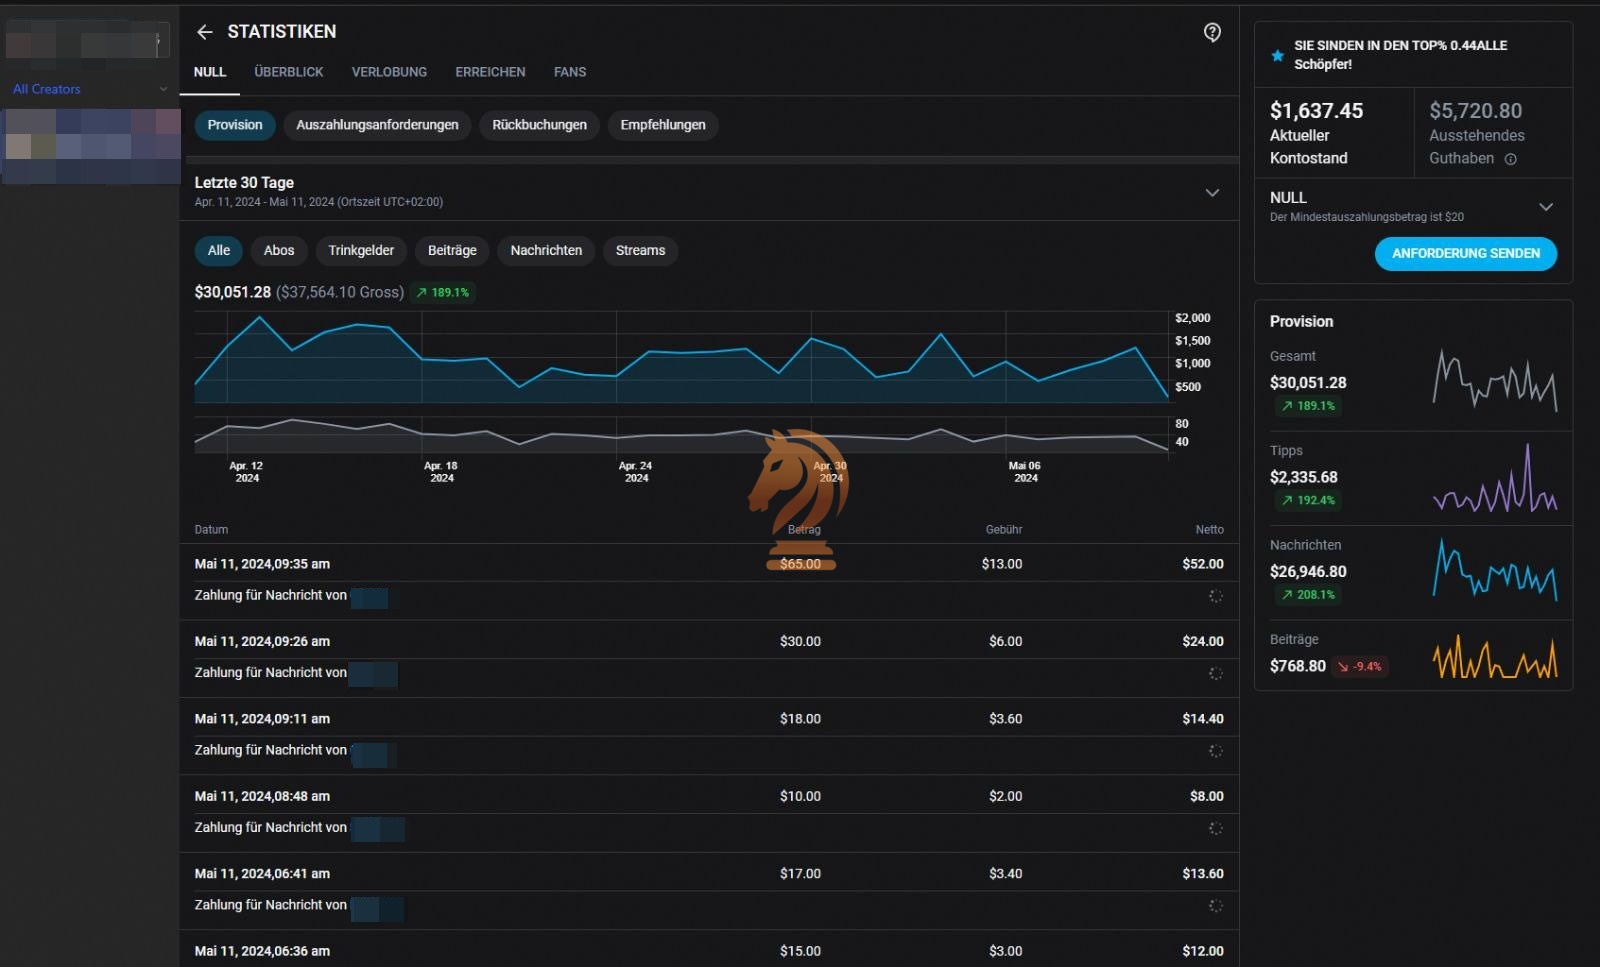Click the back arrow next to STATISTIKEN
The image size is (1600, 967).
(205, 32)
